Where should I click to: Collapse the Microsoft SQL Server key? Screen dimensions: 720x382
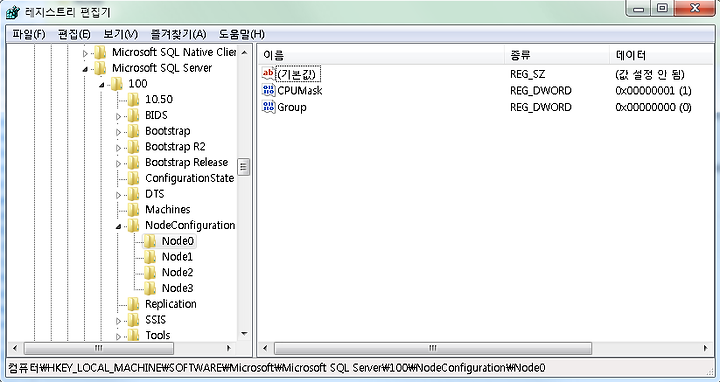coord(85,69)
